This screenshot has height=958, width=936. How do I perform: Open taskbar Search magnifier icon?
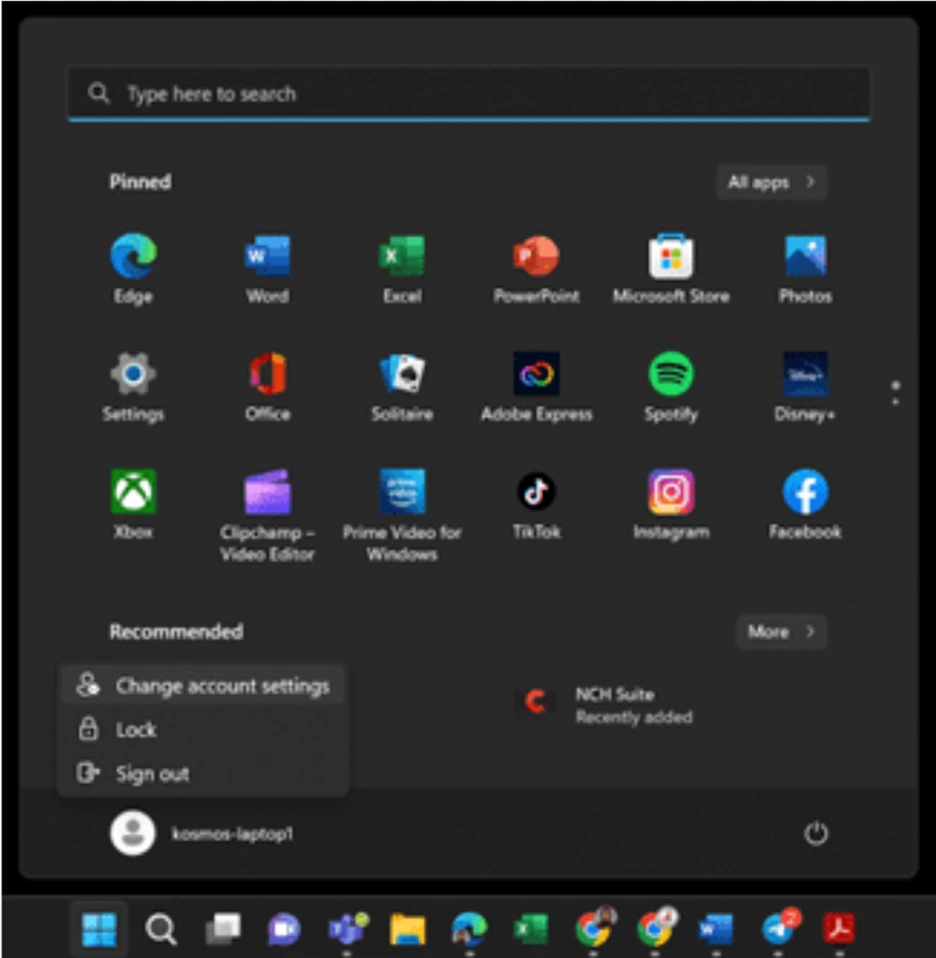[161, 929]
